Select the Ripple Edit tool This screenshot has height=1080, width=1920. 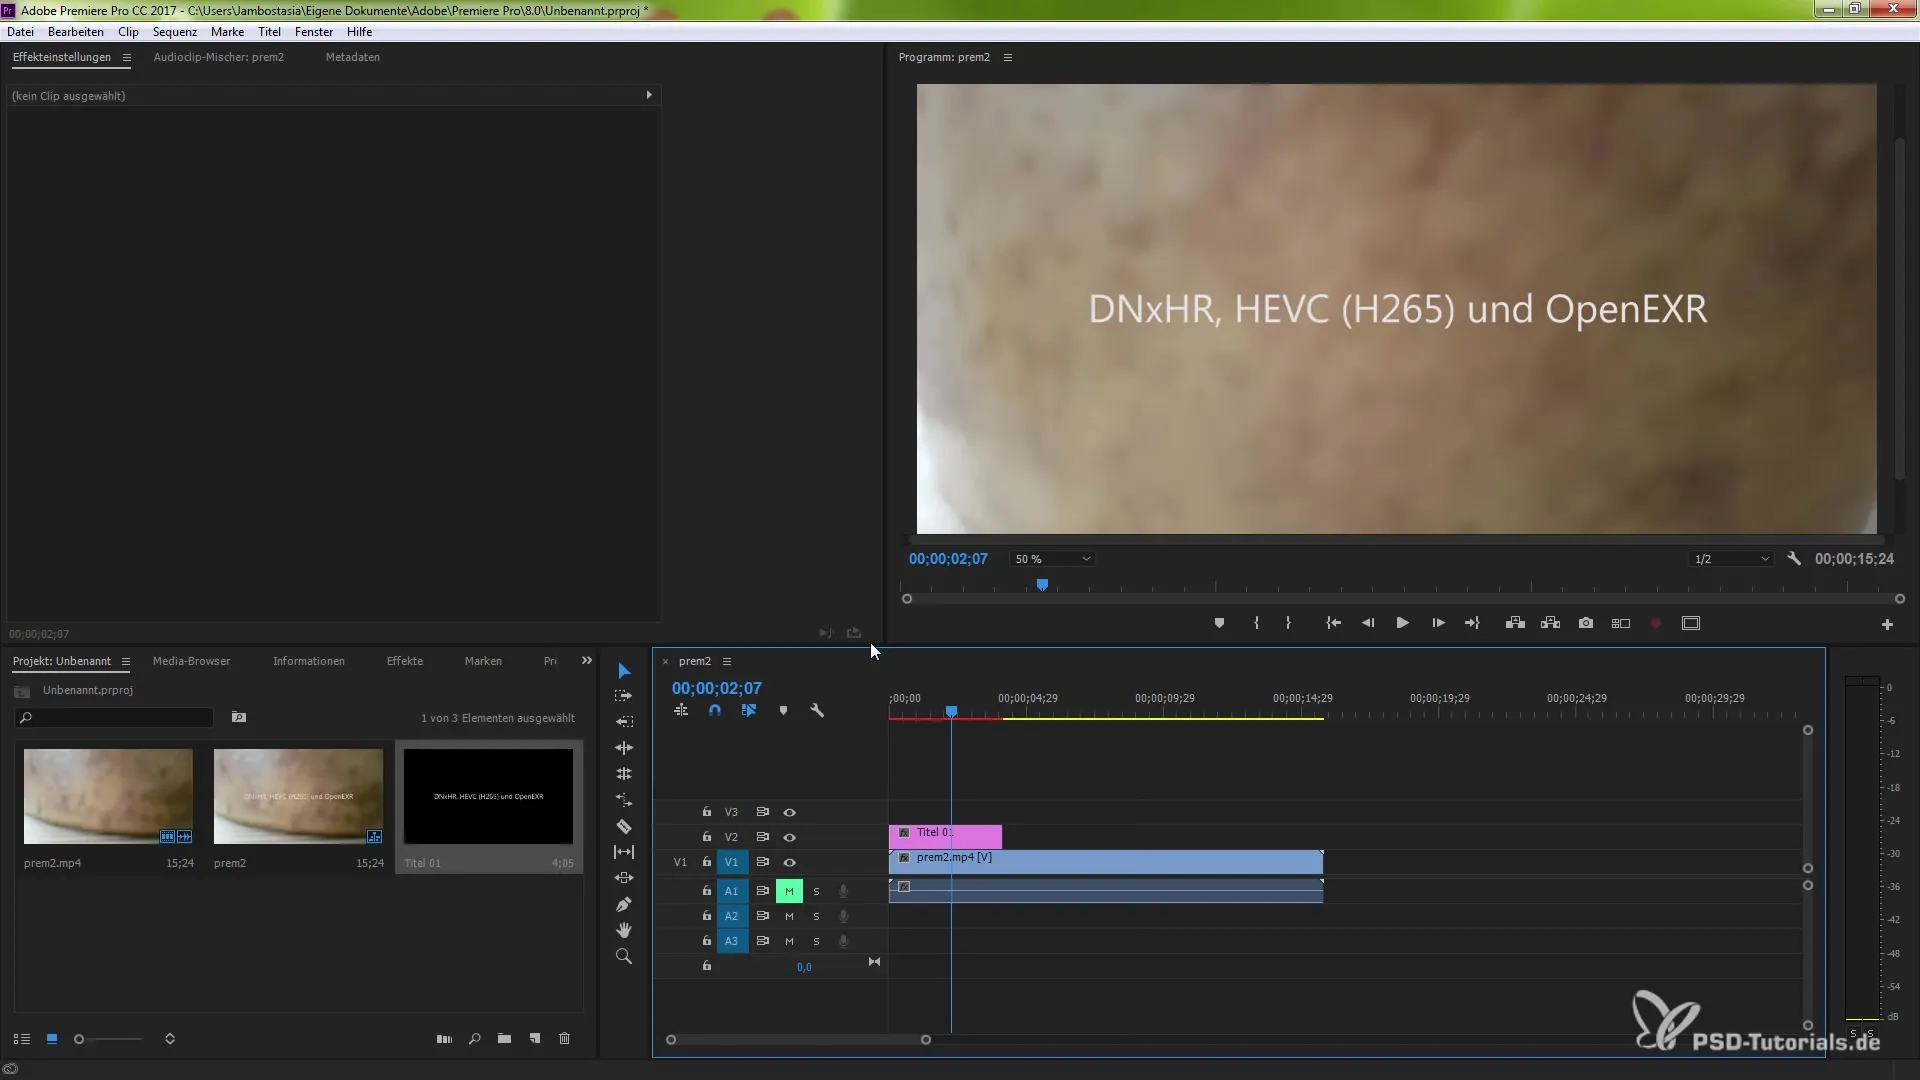pyautogui.click(x=624, y=722)
